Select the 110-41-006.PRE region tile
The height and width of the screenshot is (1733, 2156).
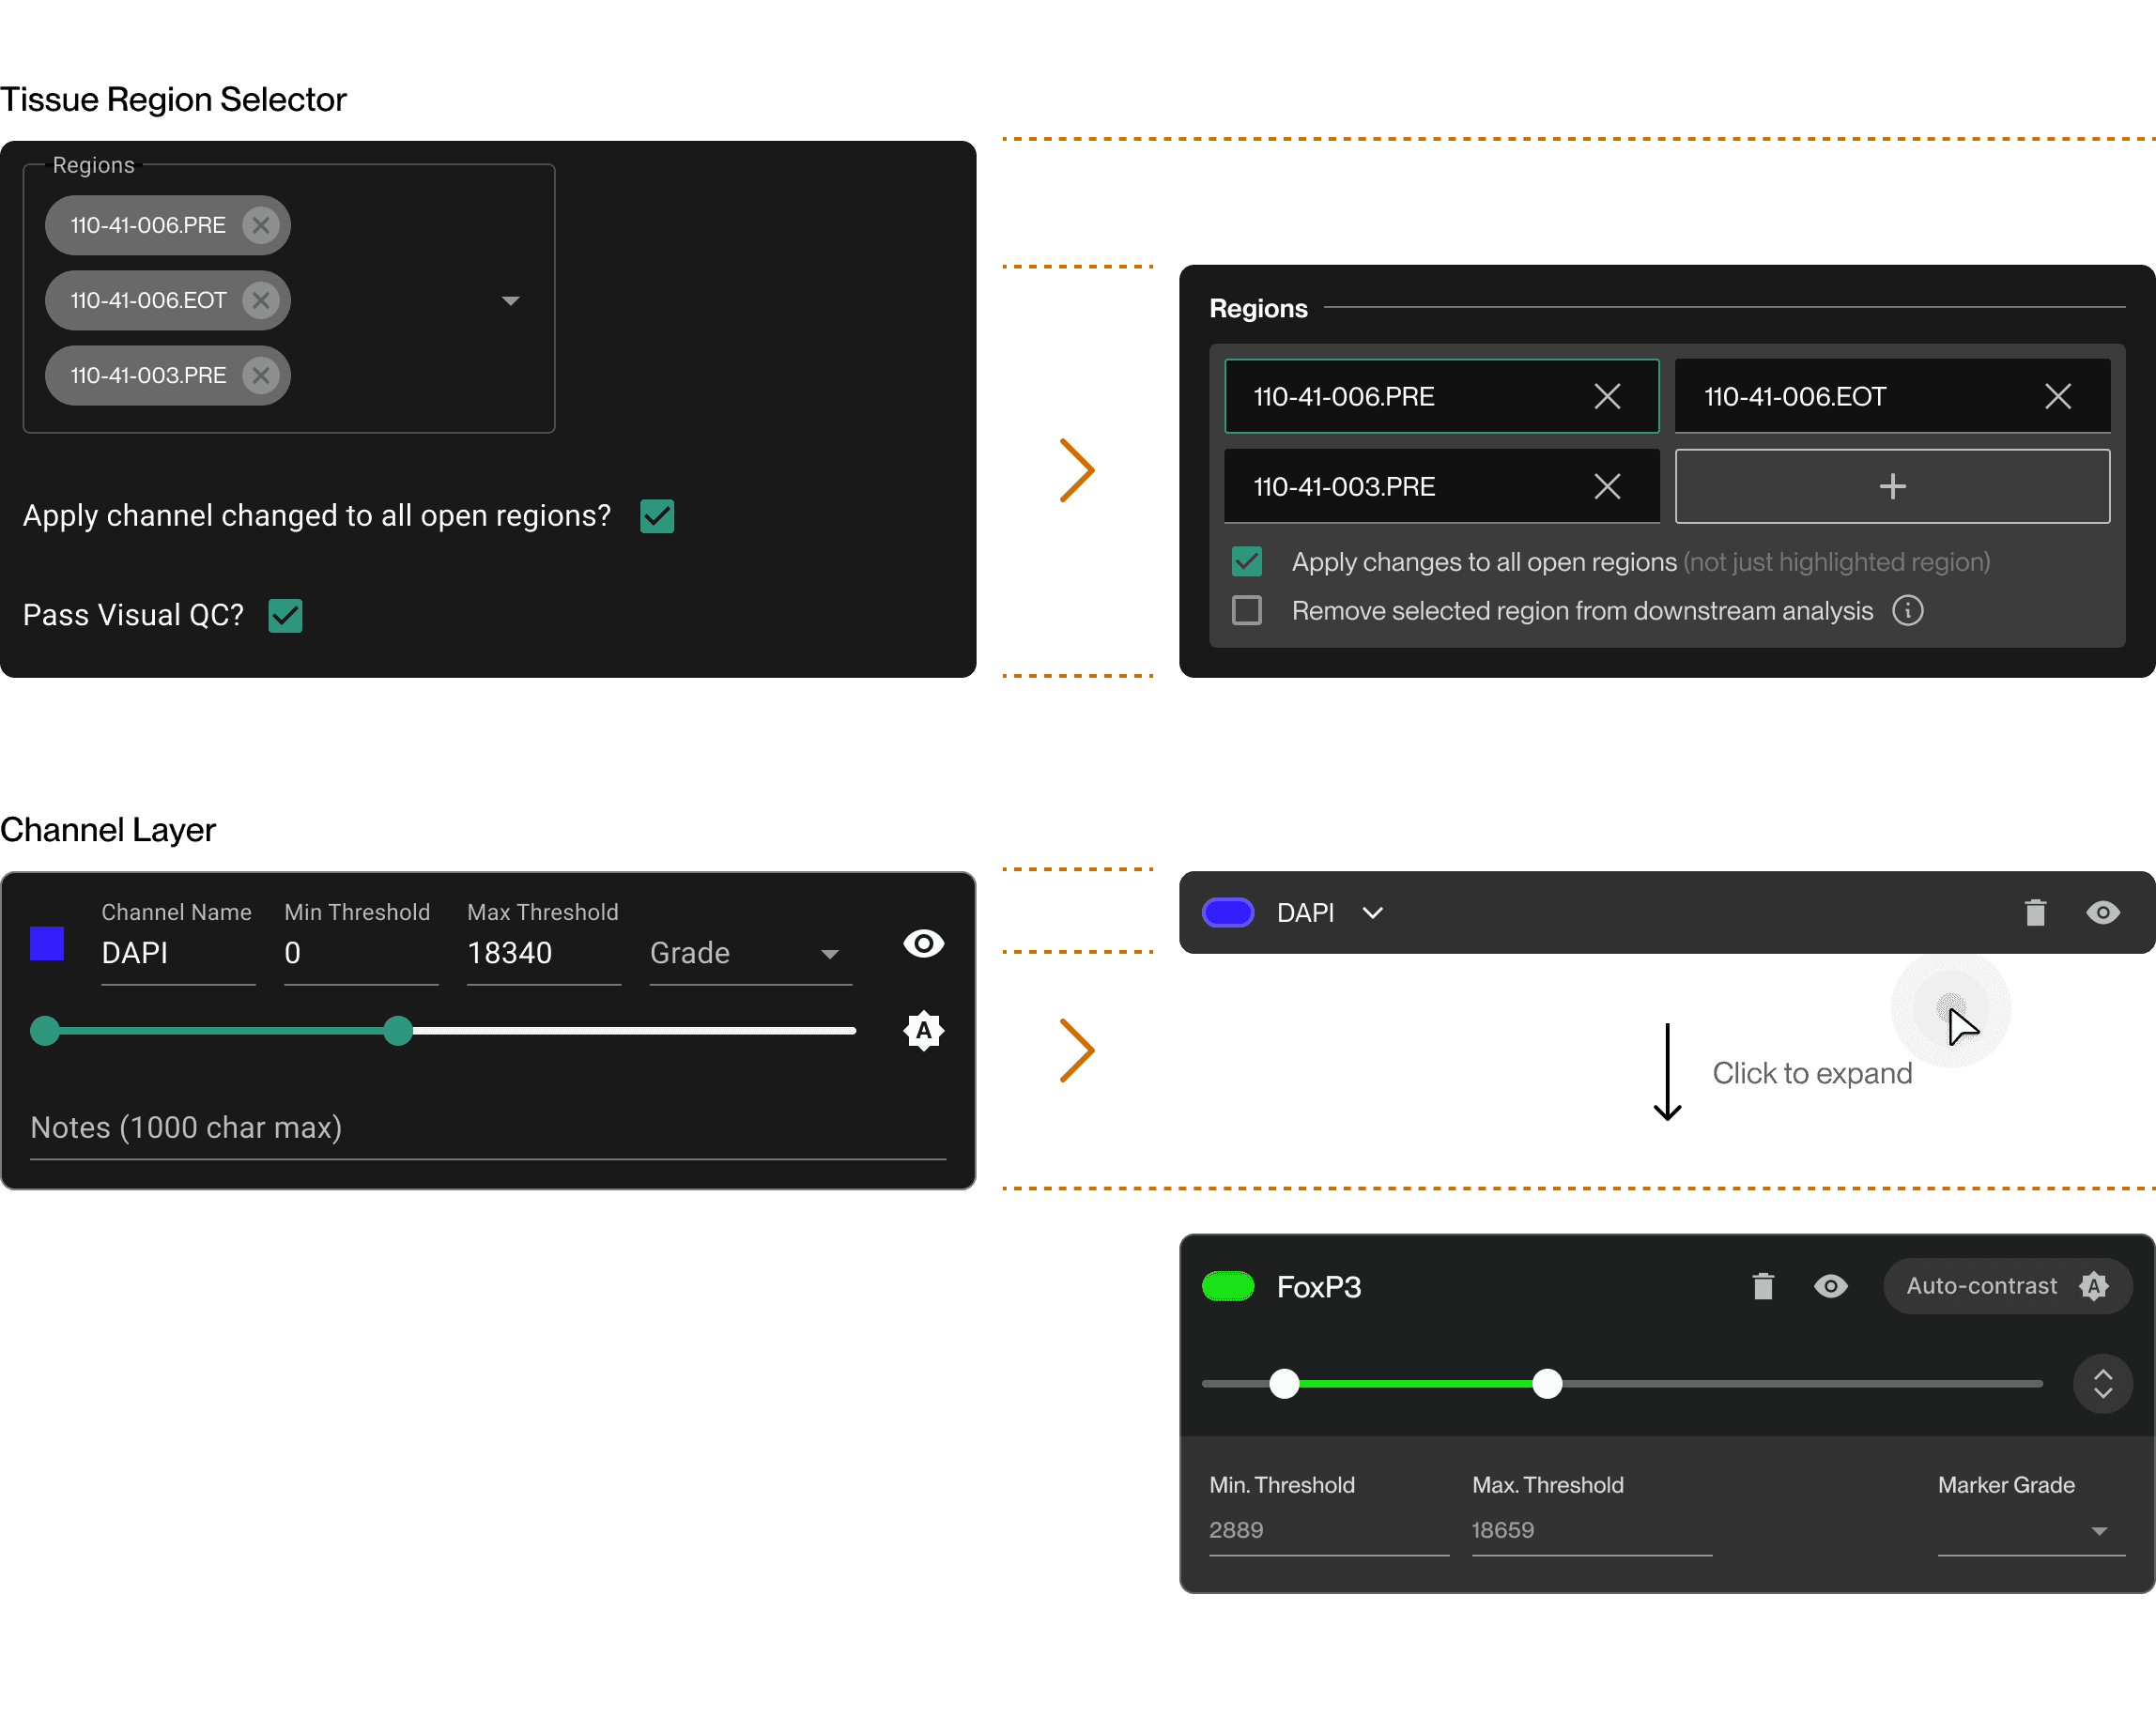click(1441, 396)
